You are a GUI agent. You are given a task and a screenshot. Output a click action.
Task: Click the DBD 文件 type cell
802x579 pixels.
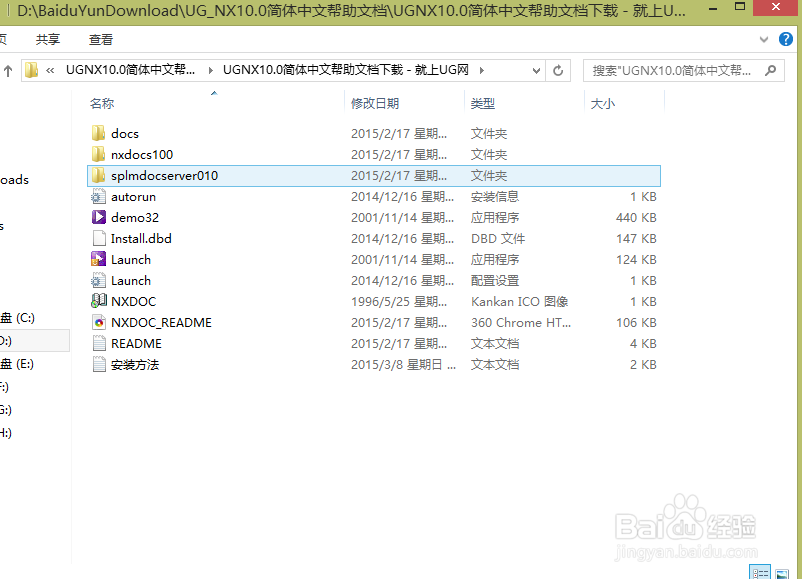click(498, 238)
